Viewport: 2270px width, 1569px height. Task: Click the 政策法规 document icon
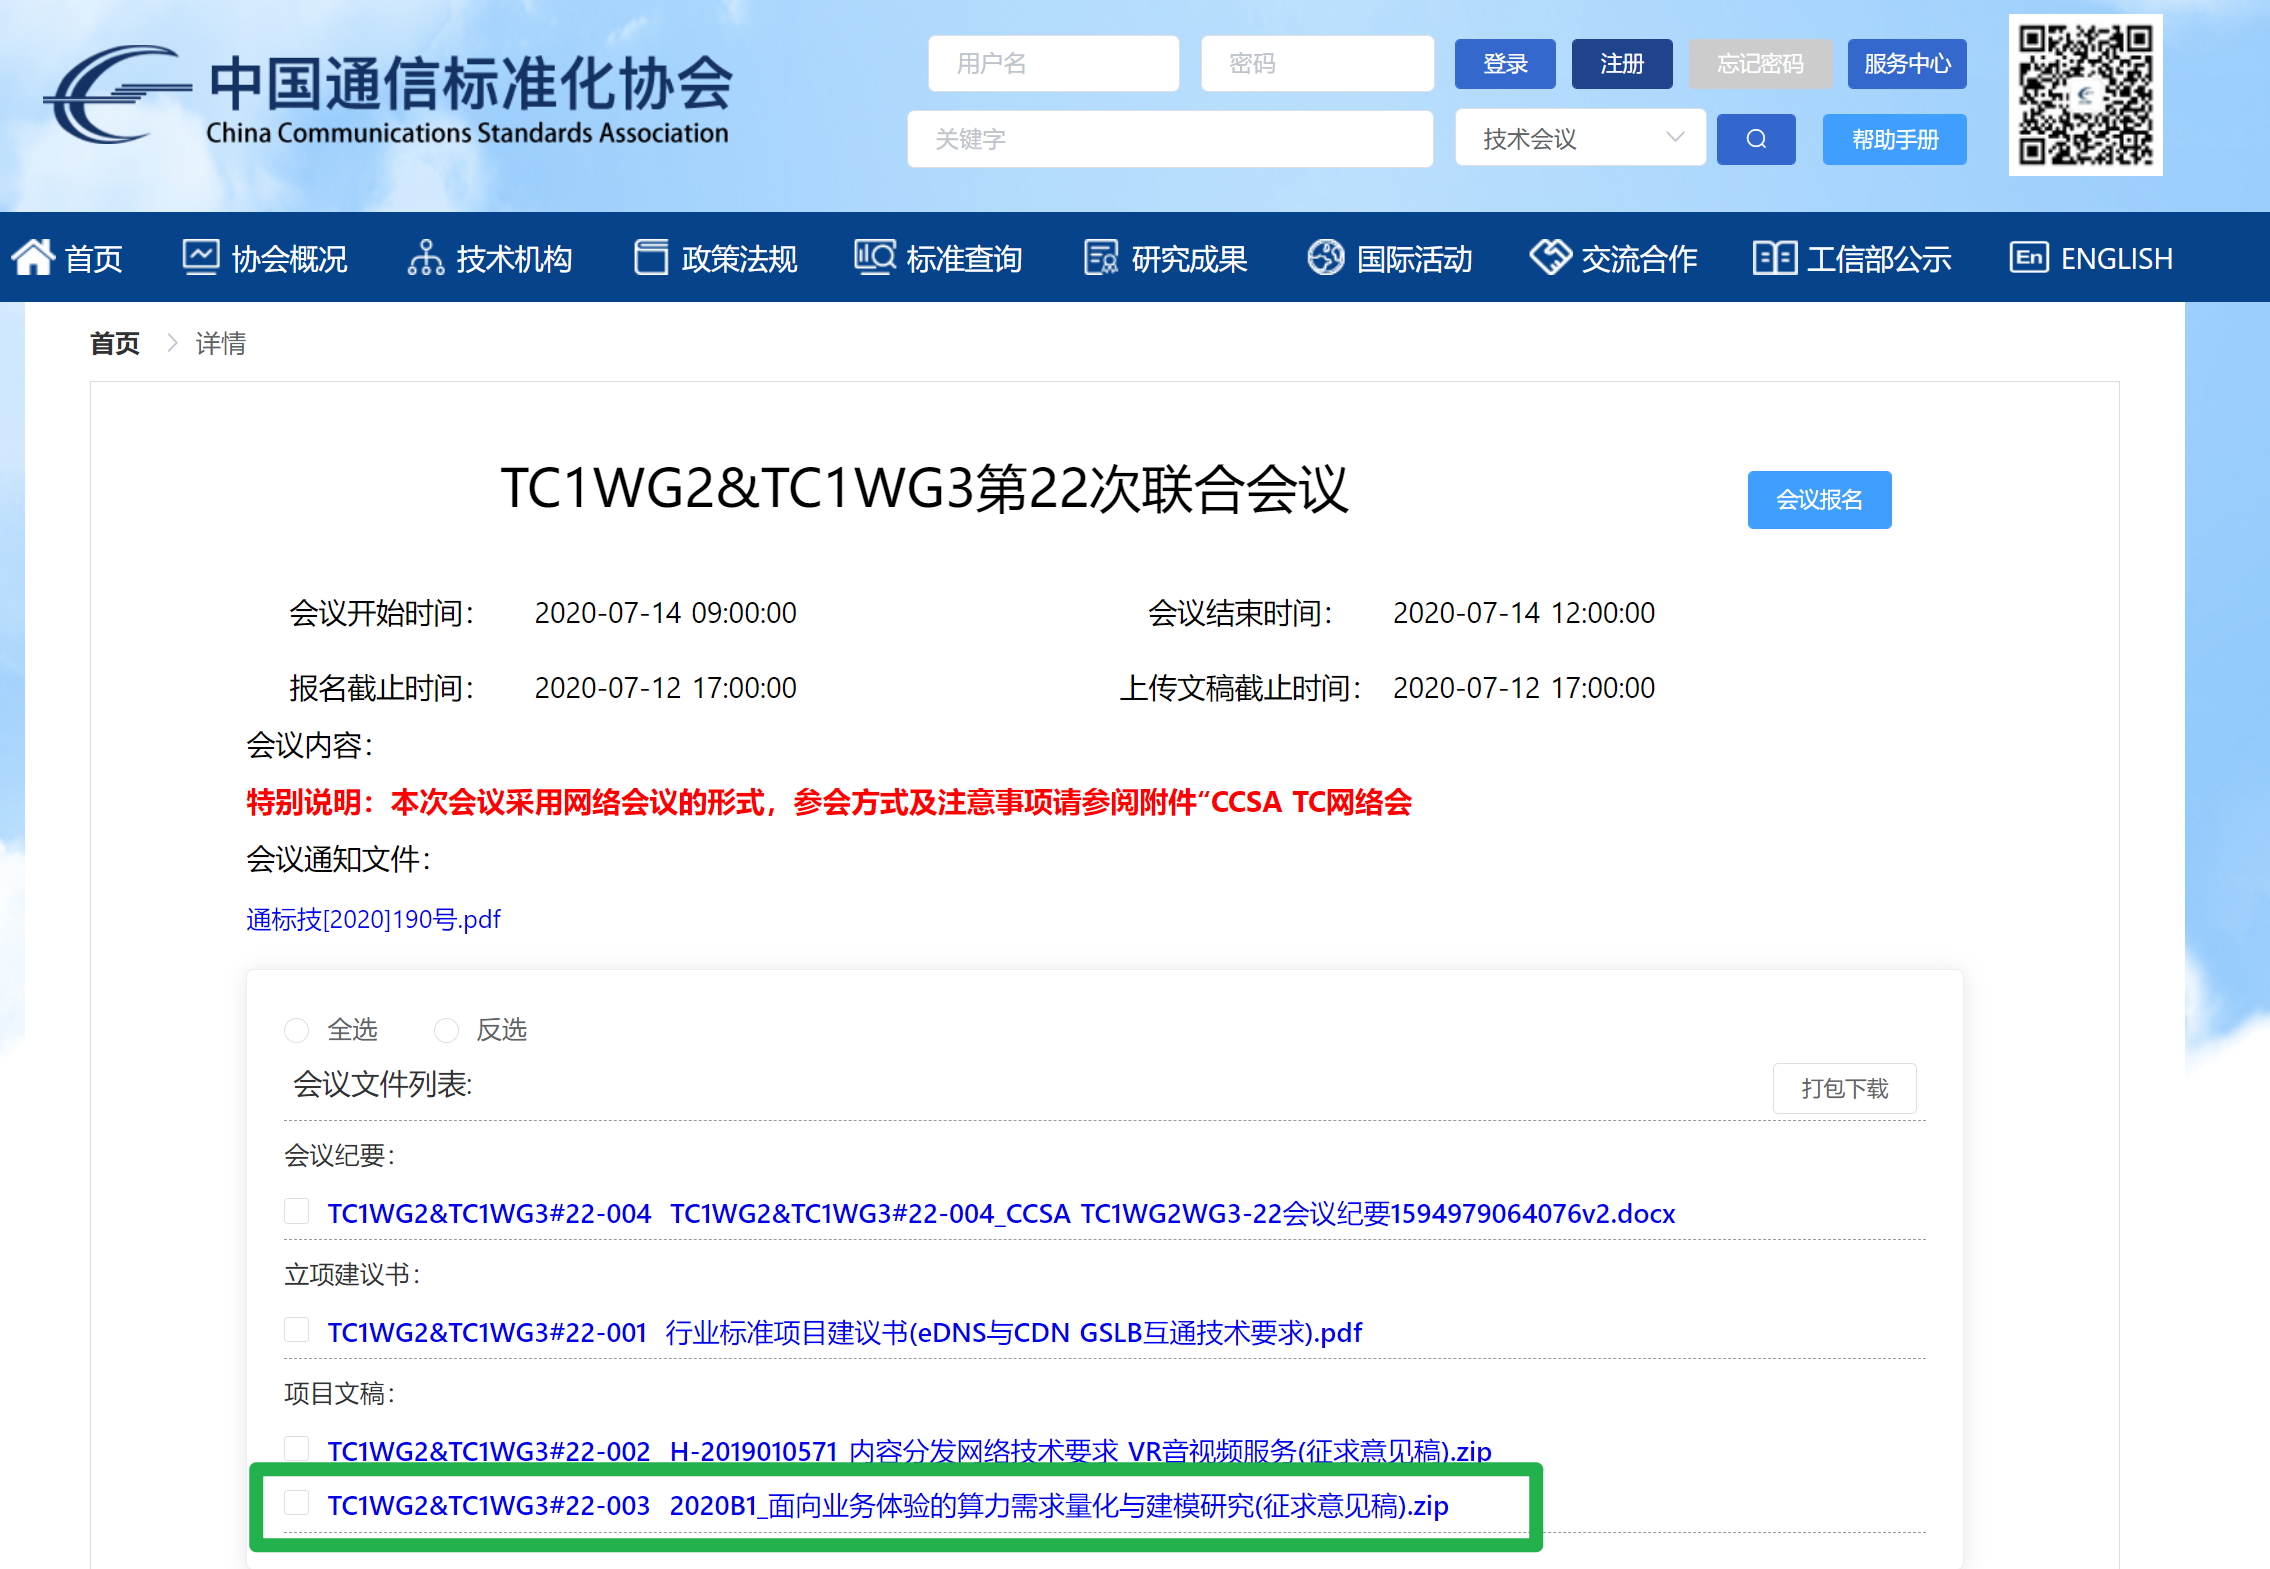point(651,258)
